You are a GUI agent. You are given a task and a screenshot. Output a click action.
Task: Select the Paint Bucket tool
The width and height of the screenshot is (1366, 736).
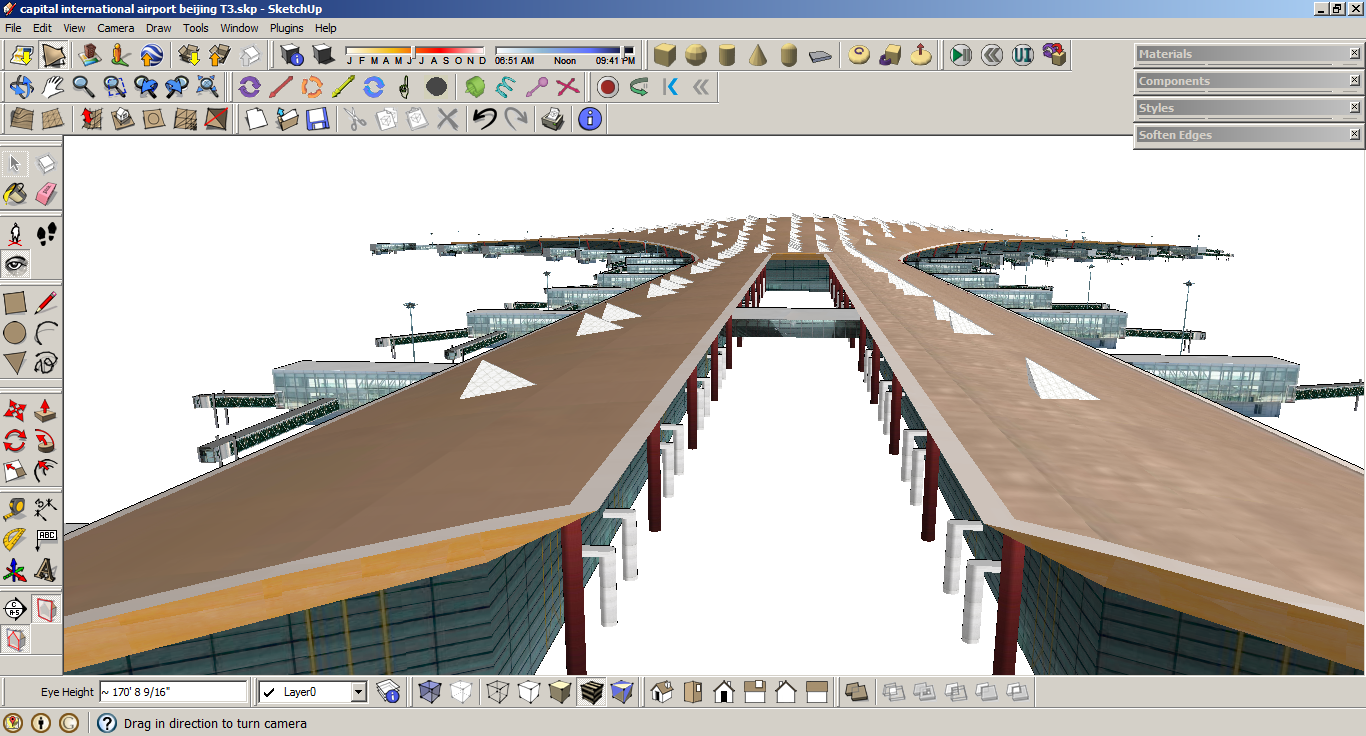(x=15, y=193)
